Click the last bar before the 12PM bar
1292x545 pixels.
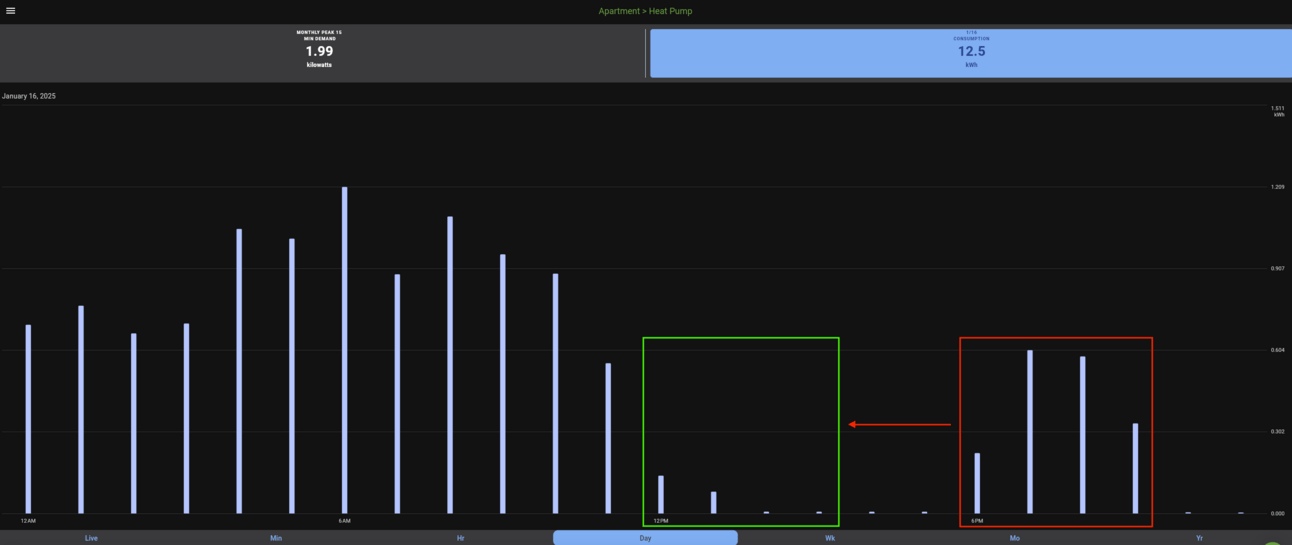(x=608, y=438)
